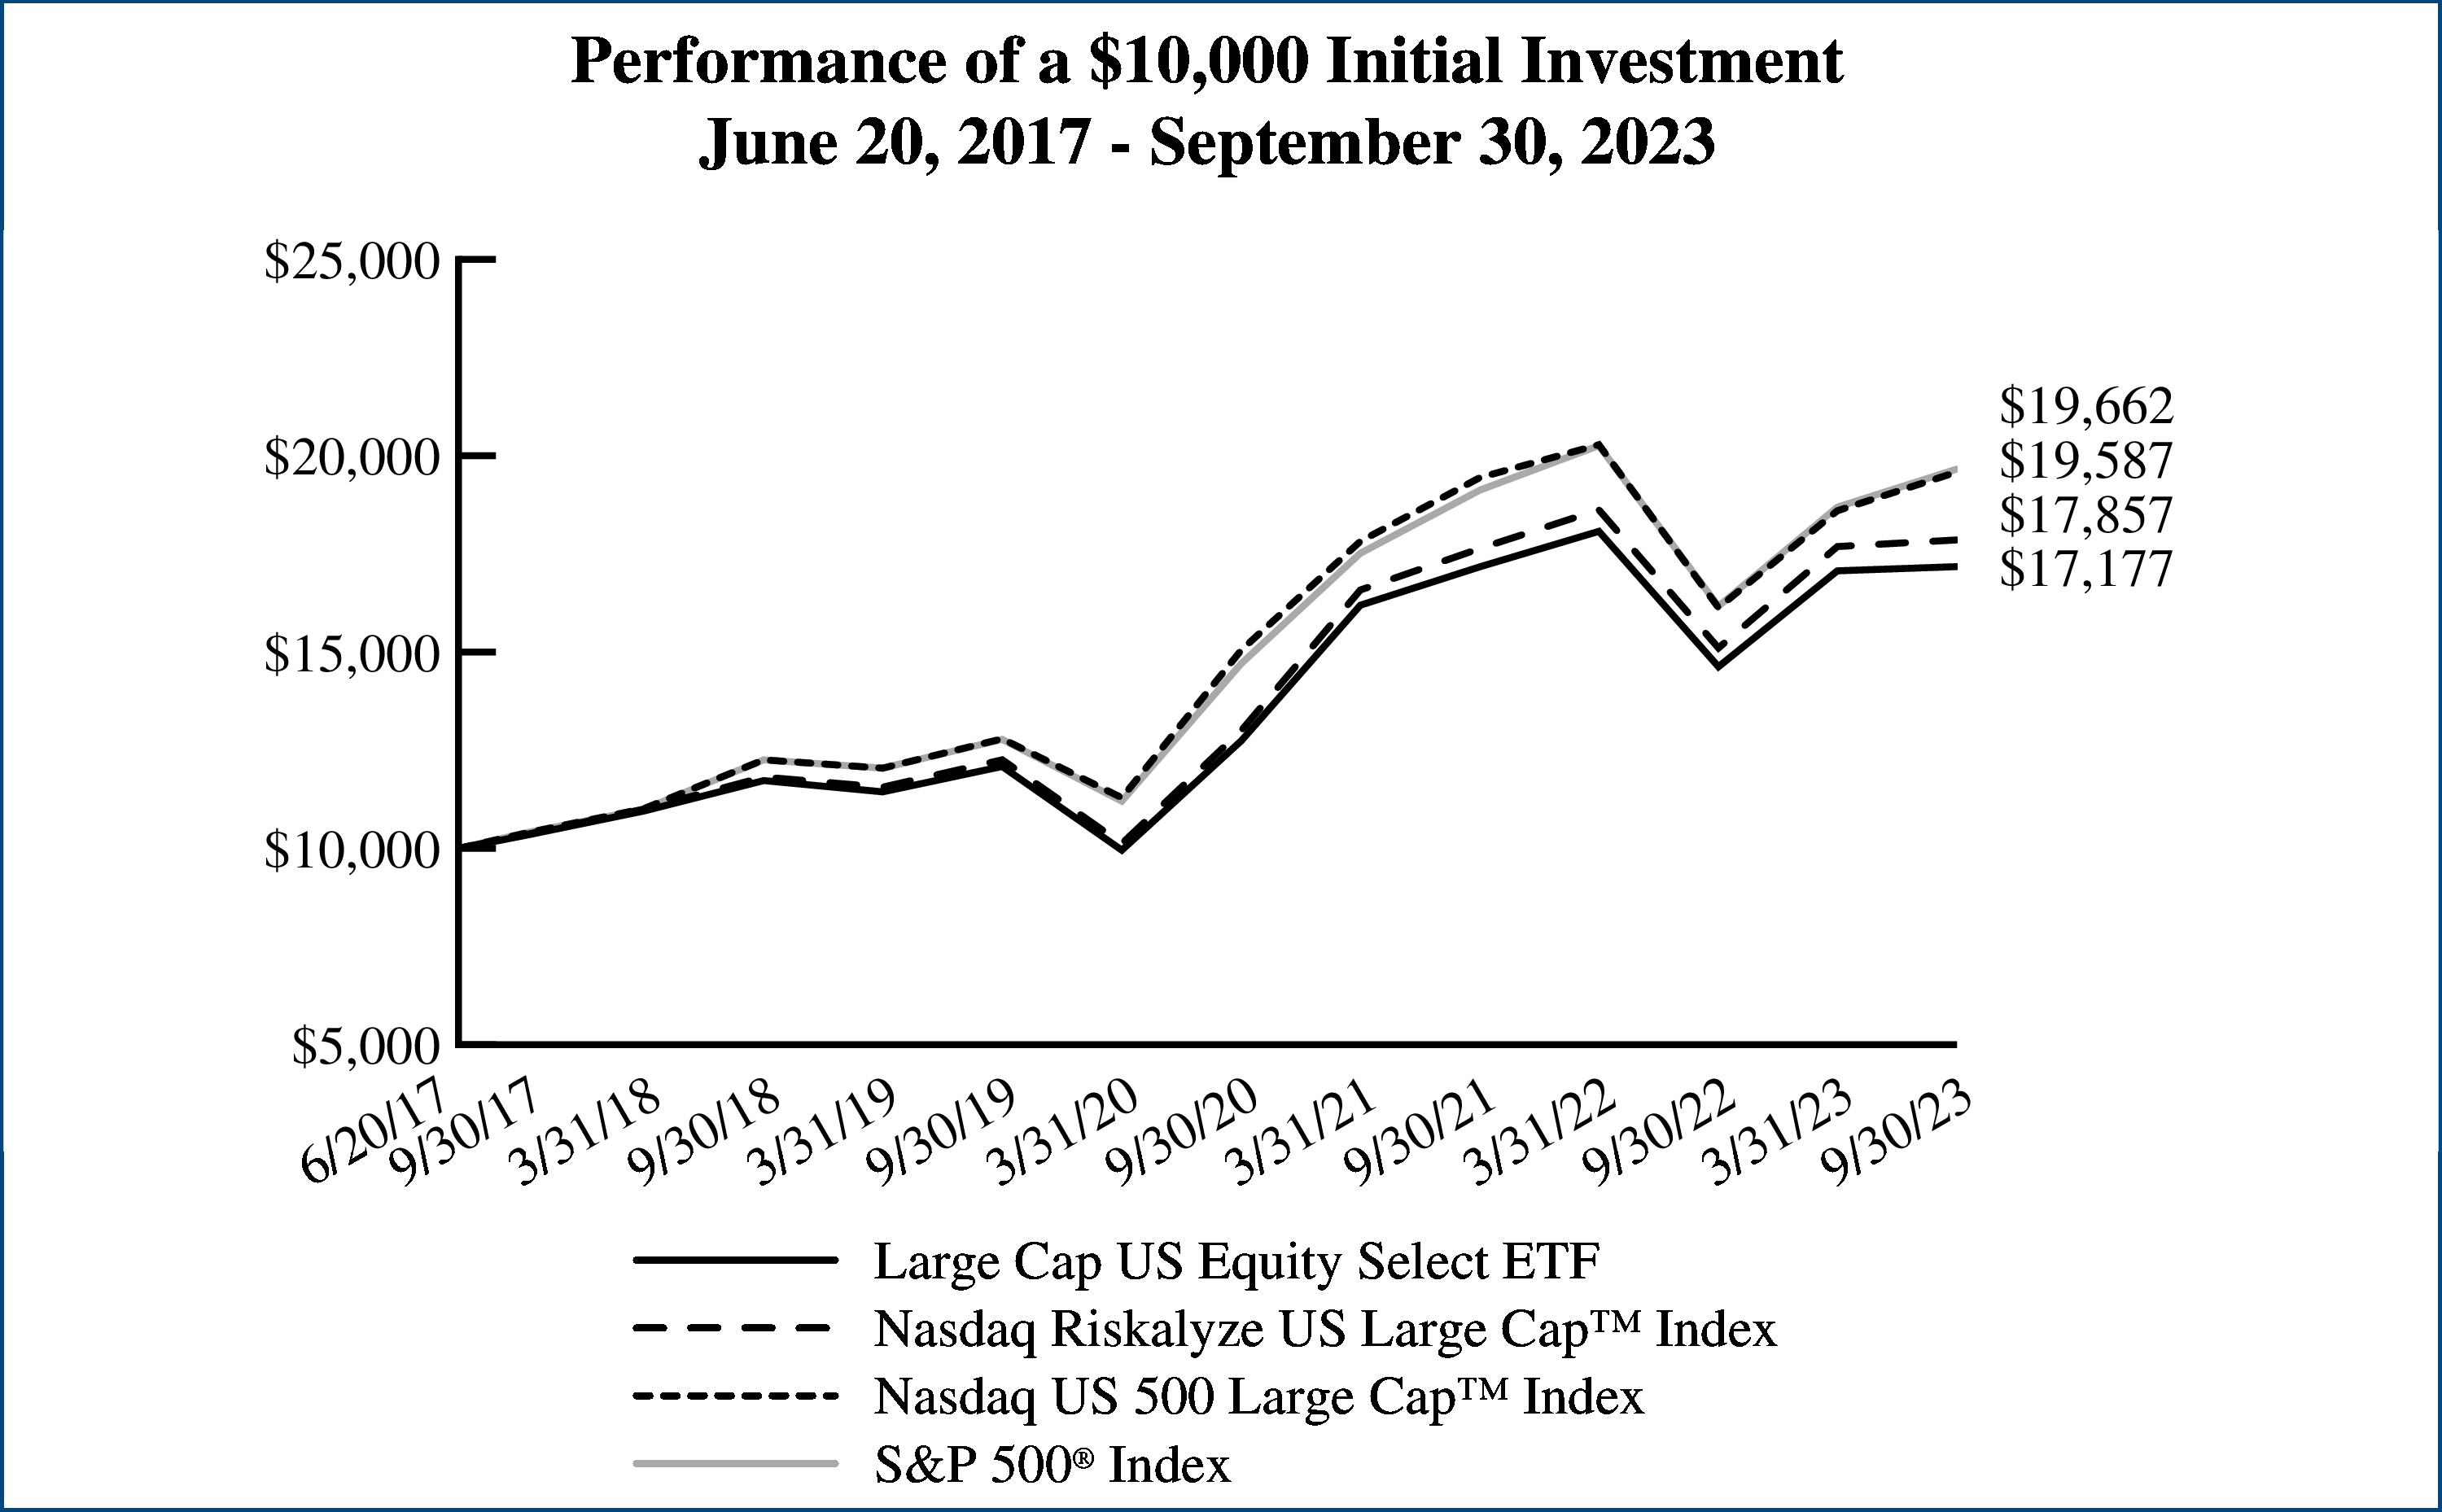2442x1512 pixels.
Task: Select the $17,857 ending value label
Action: pyautogui.click(x=2086, y=516)
